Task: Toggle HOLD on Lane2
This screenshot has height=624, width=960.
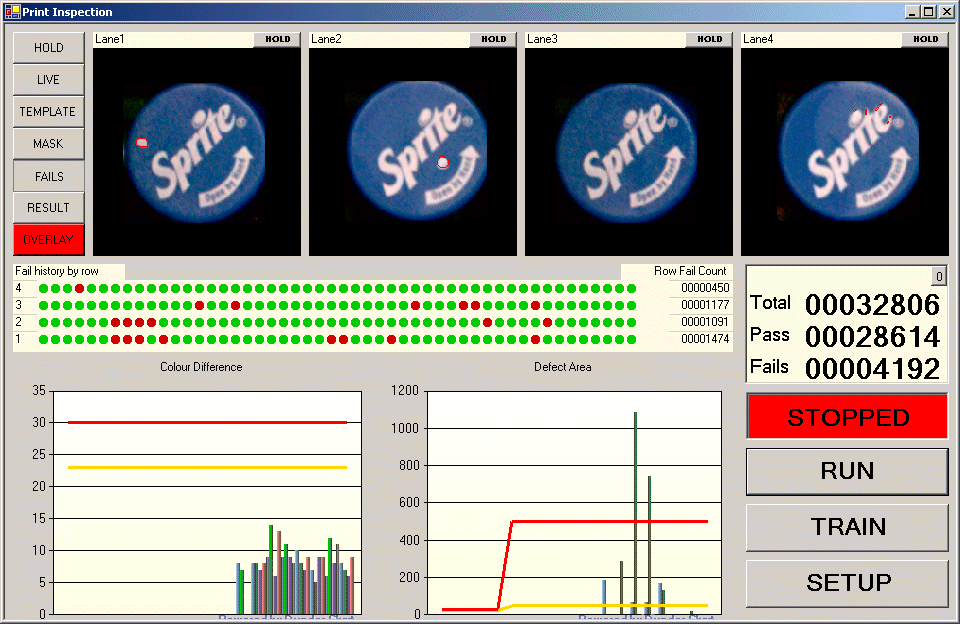Action: tap(493, 40)
